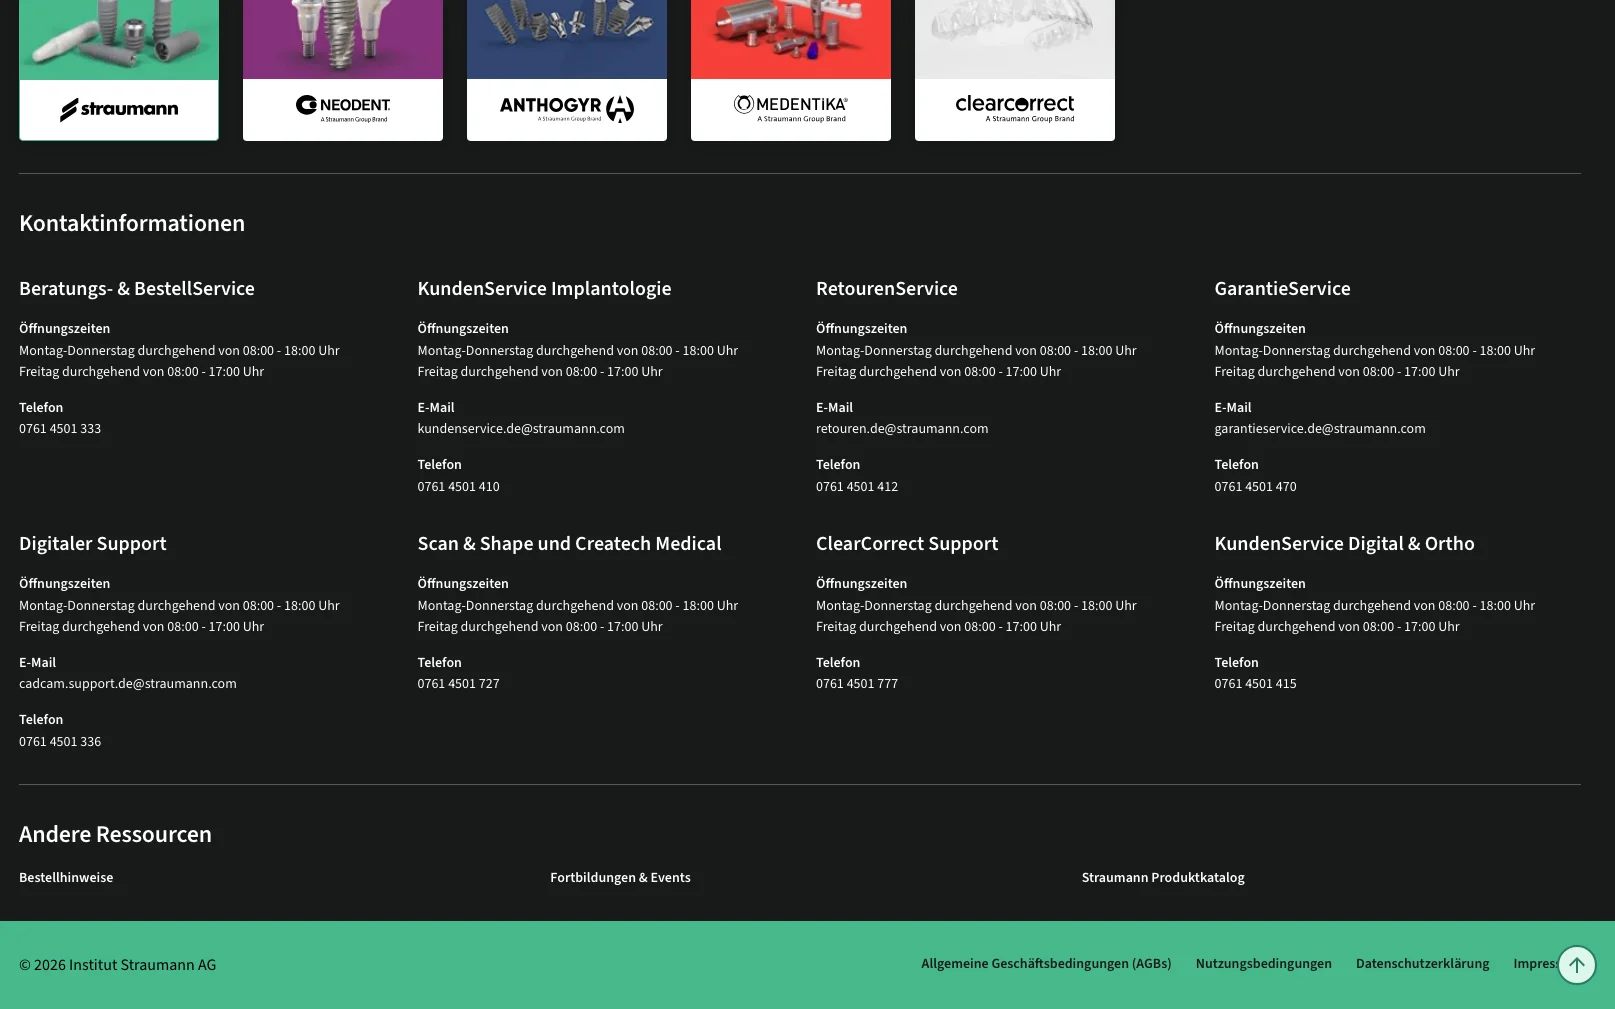Click the ClearCorrect Support heading
1615x1009 pixels.
(x=907, y=544)
